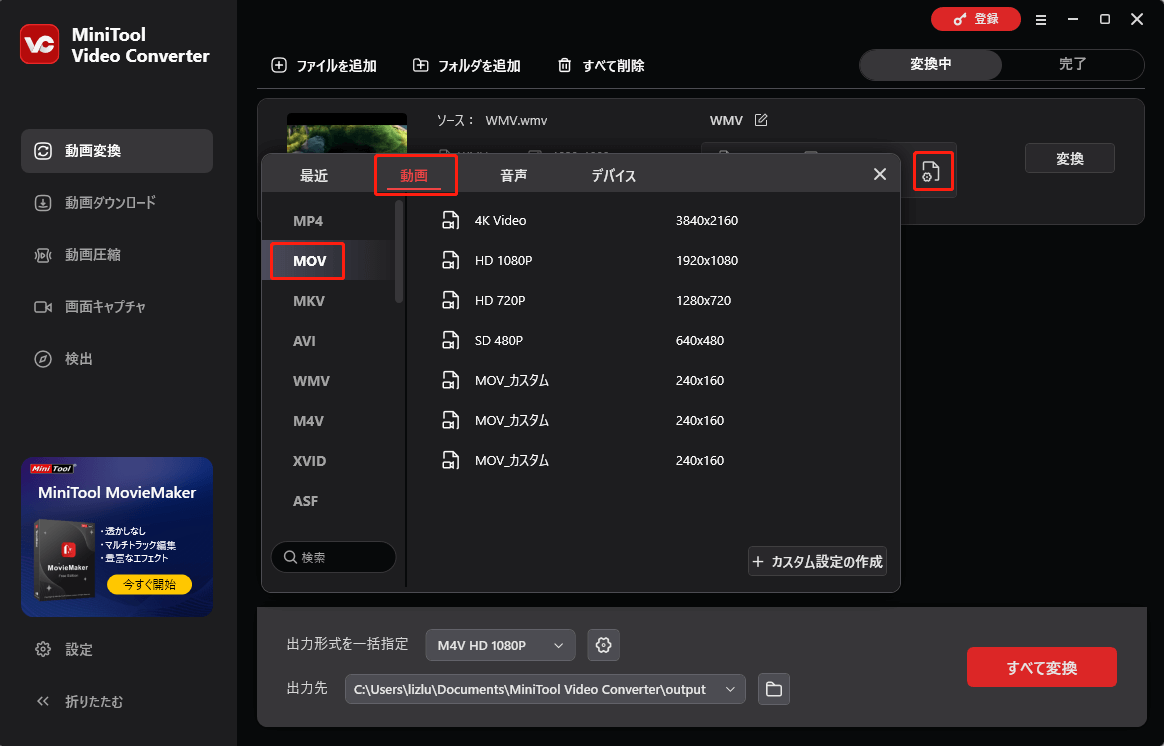1164x746 pixels.
Task: Click the red すべて変換 button
Action: point(1042,667)
